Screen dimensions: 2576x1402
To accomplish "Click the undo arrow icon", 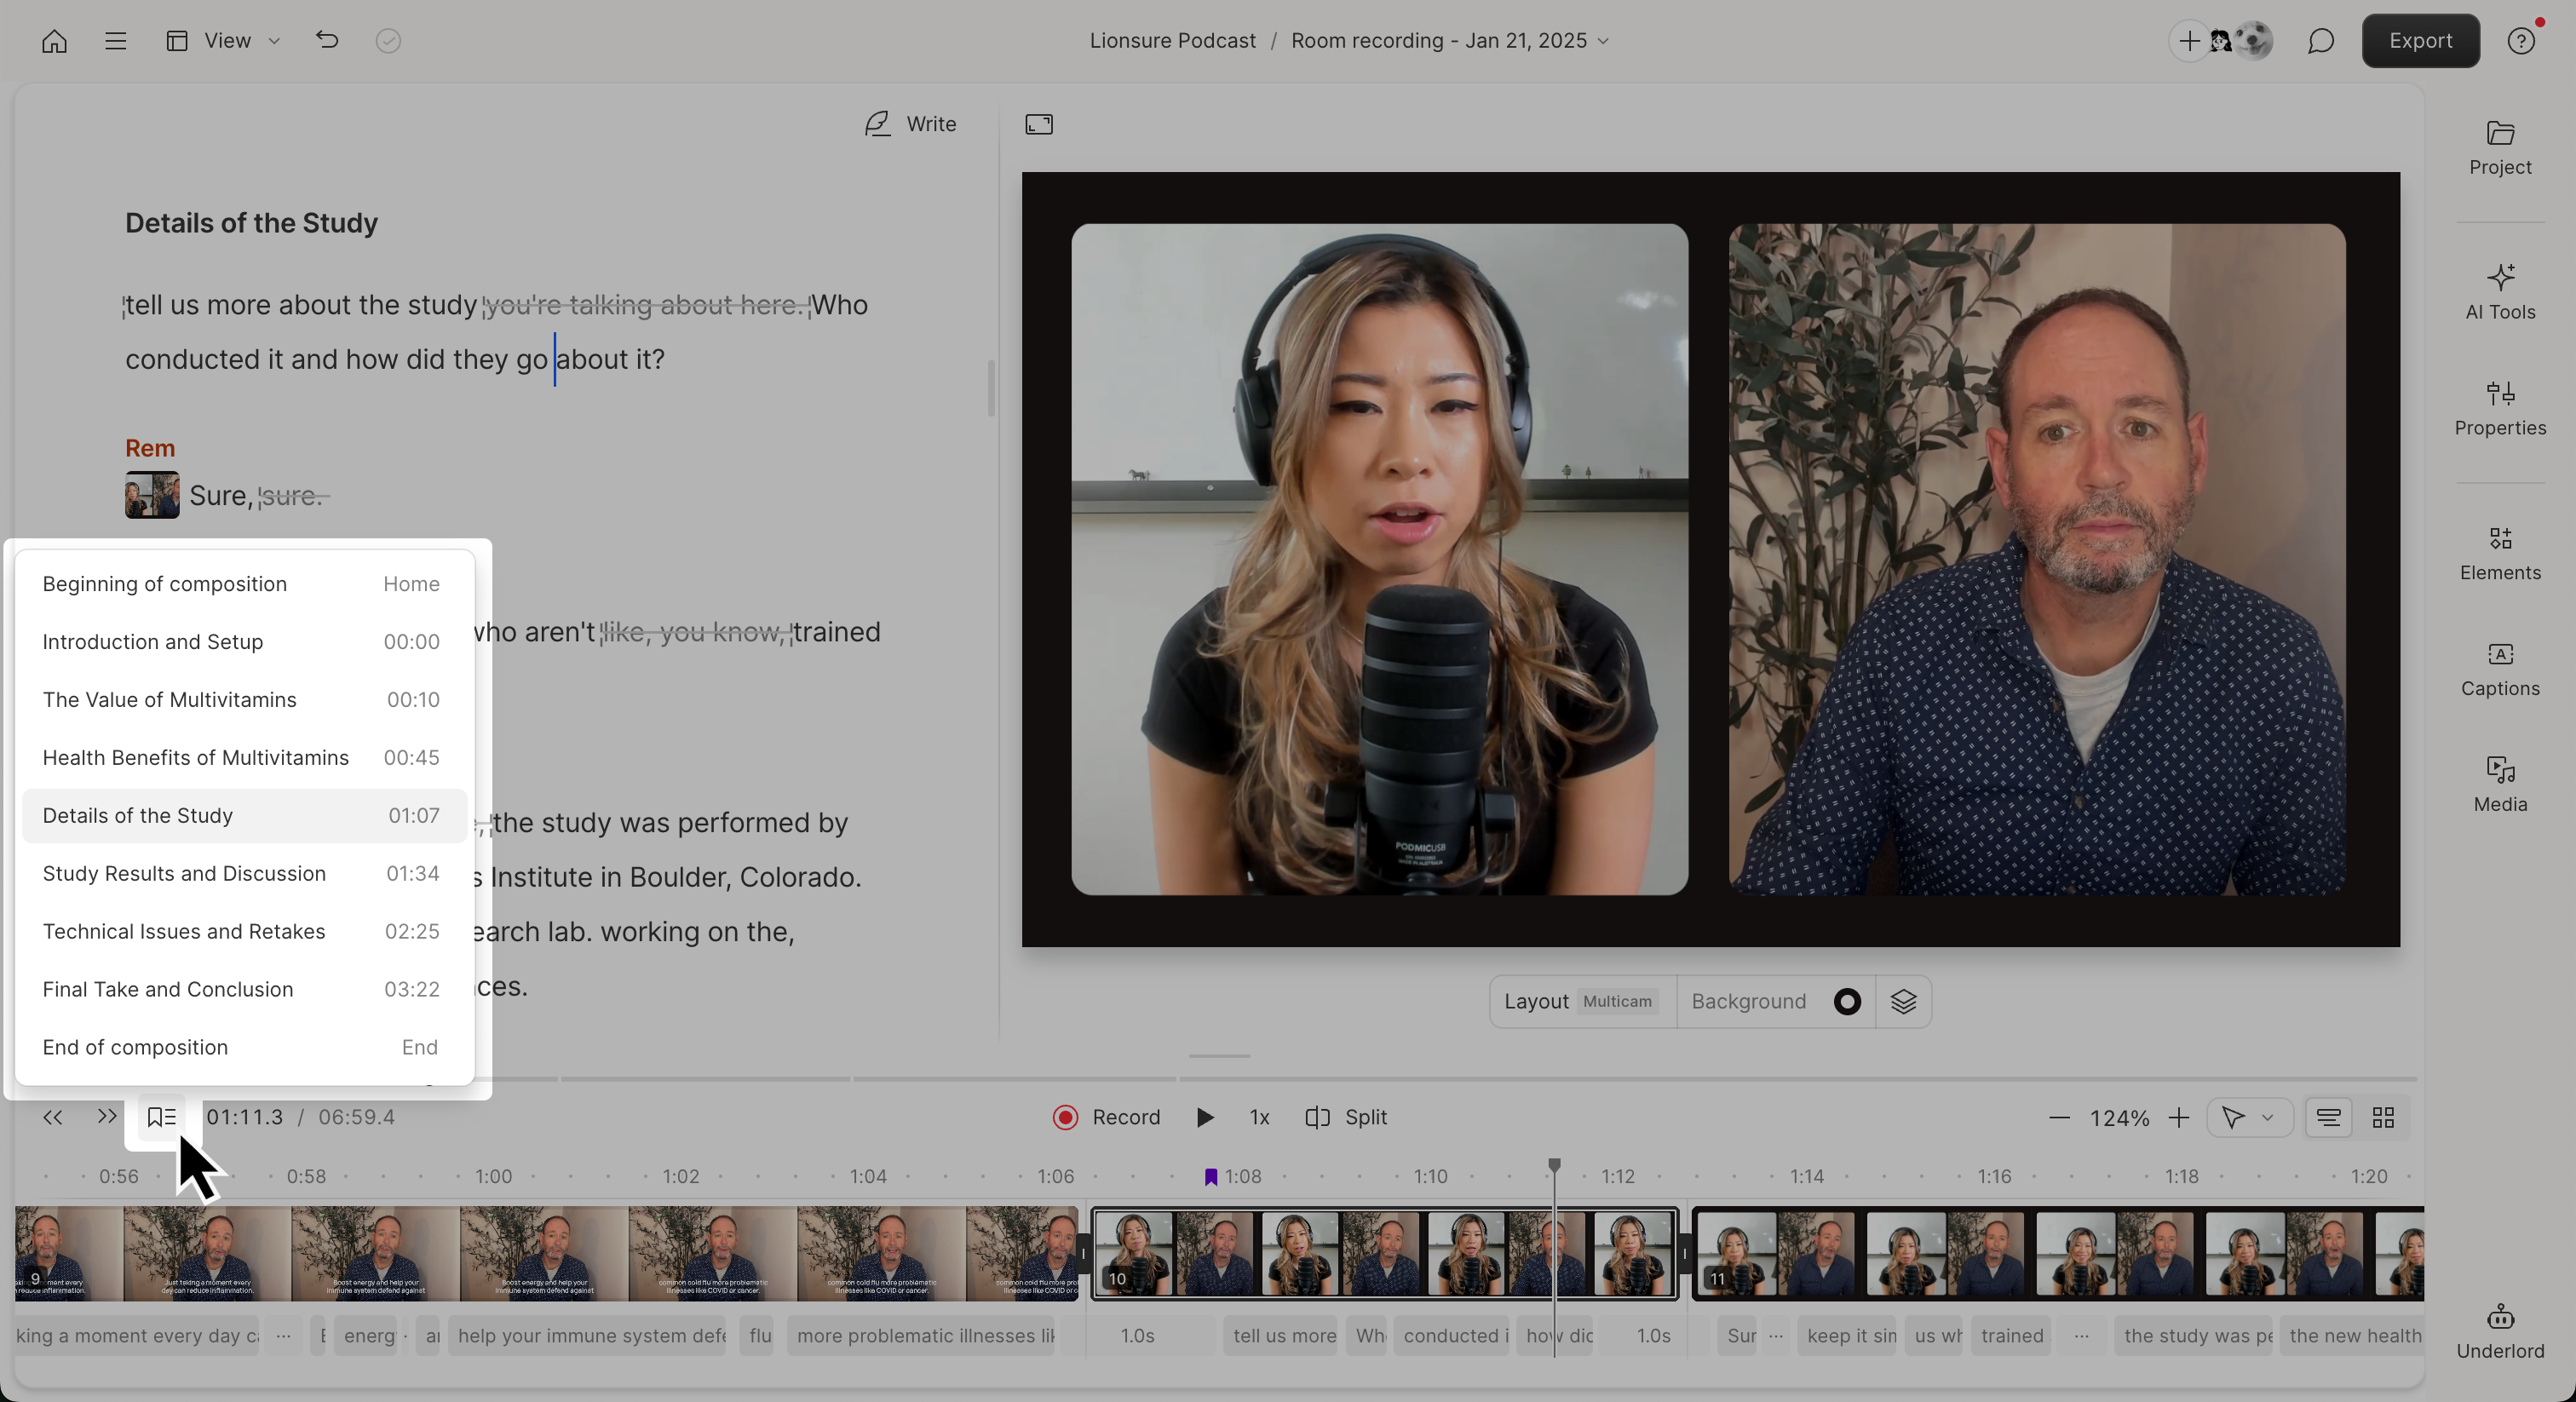I will pyautogui.click(x=327, y=41).
